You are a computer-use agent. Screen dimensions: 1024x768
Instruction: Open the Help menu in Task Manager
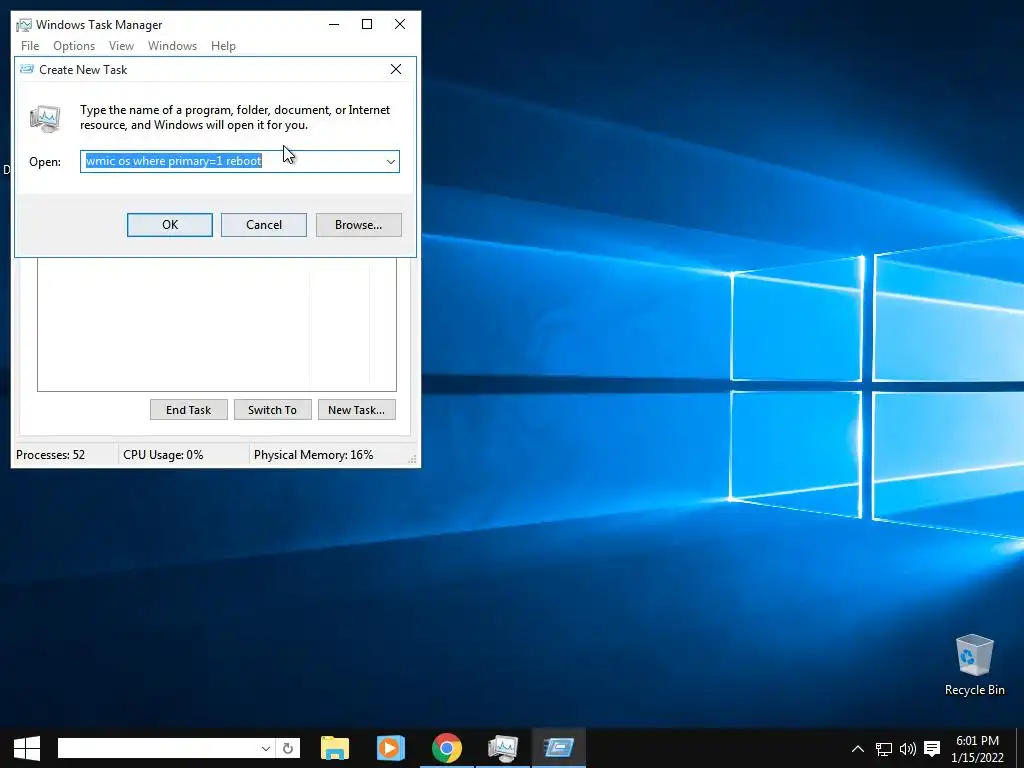tap(223, 46)
